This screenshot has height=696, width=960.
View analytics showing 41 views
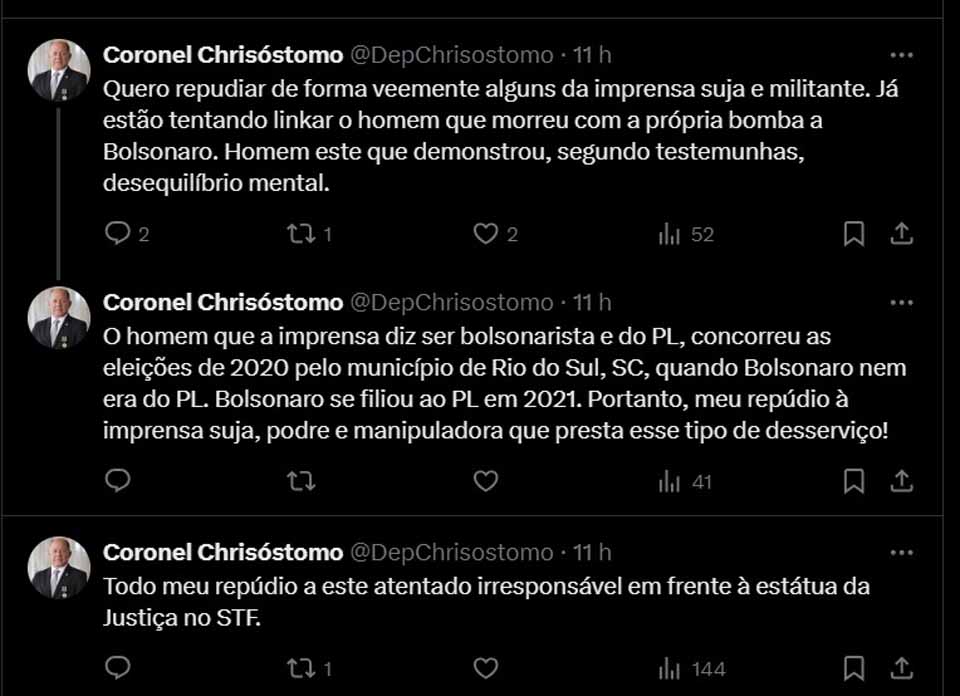click(x=686, y=481)
